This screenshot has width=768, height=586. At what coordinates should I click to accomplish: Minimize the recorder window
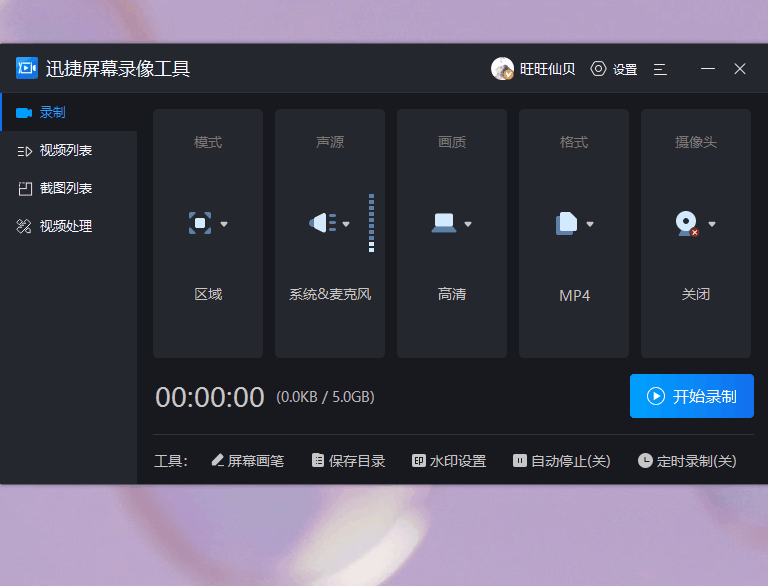click(708, 69)
